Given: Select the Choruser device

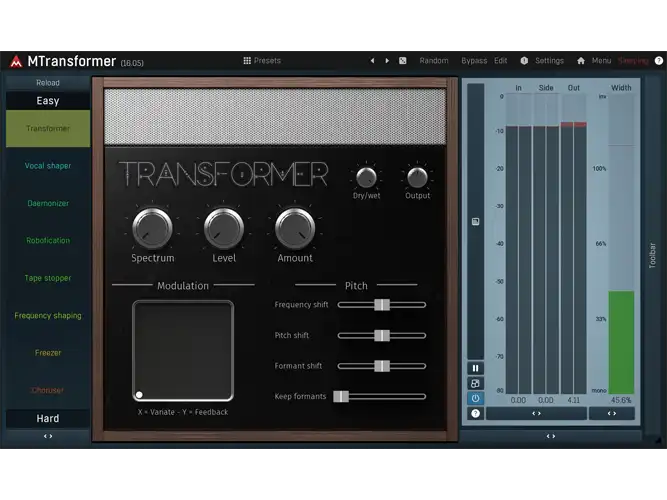Looking at the screenshot, I should [x=48, y=390].
